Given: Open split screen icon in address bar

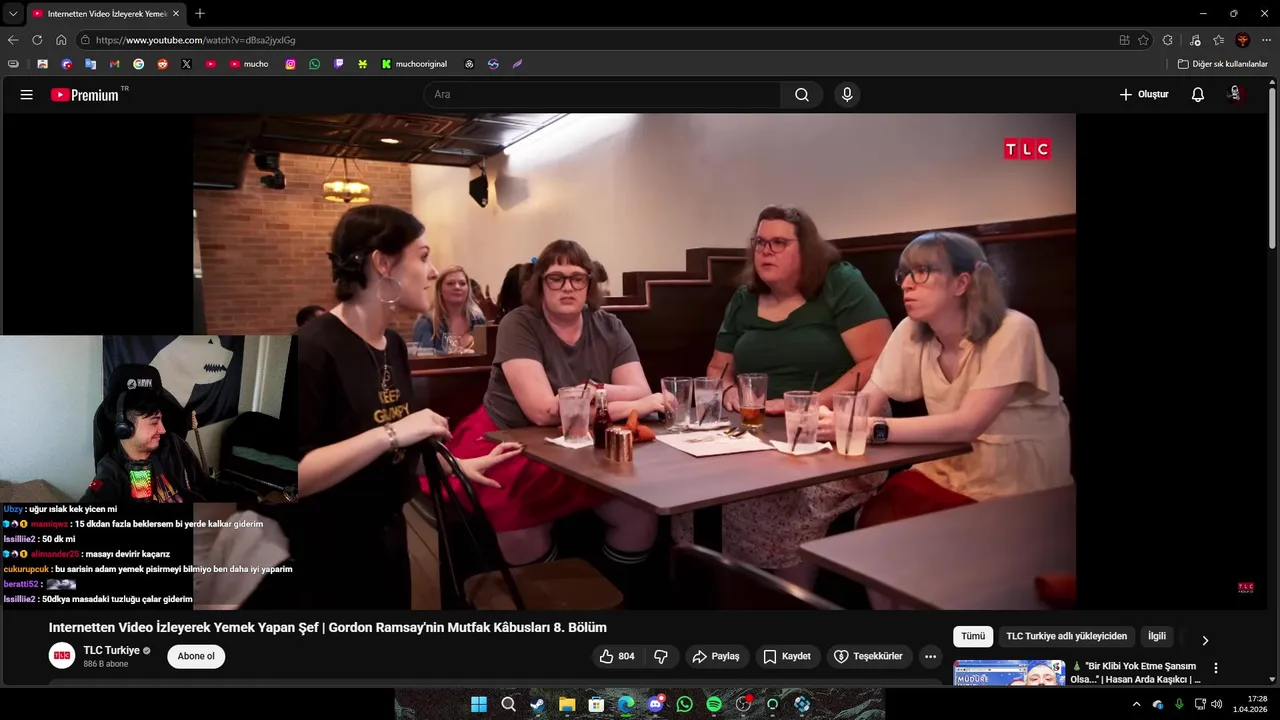Looking at the screenshot, I should coord(1124,40).
